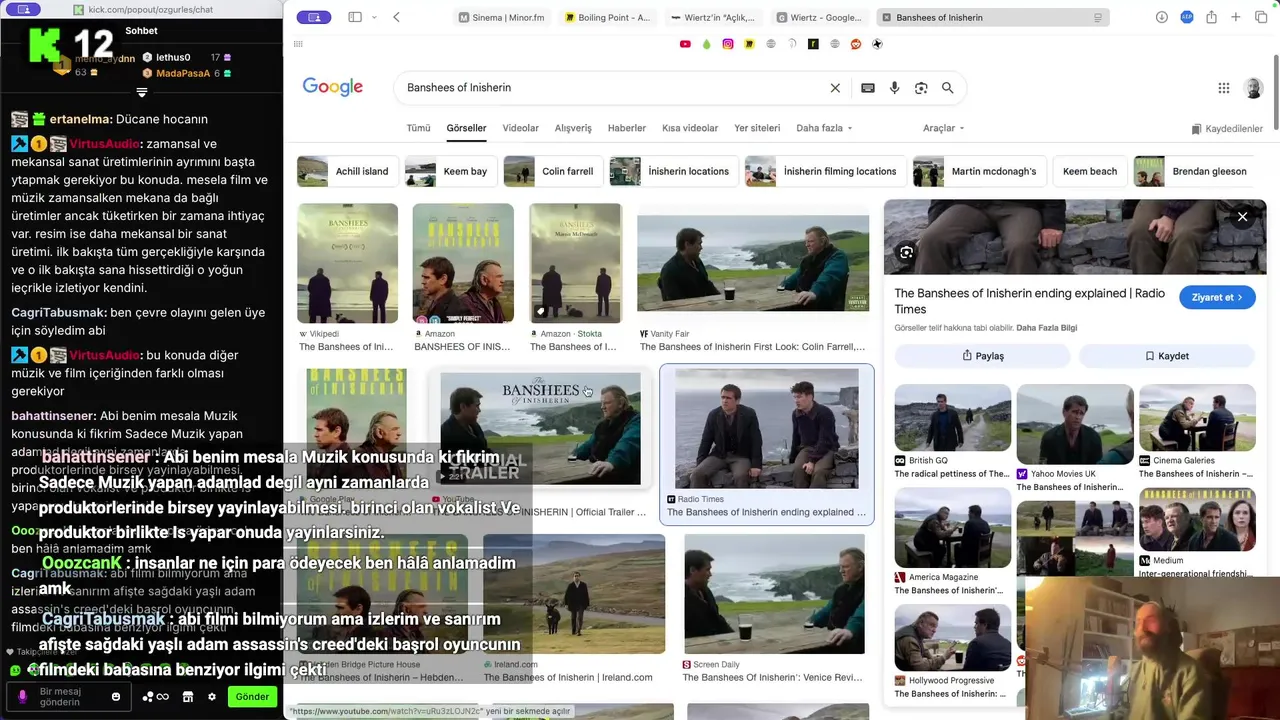Viewport: 1280px width, 720px height.
Task: Click the Kick chat message input
Action: 68,697
